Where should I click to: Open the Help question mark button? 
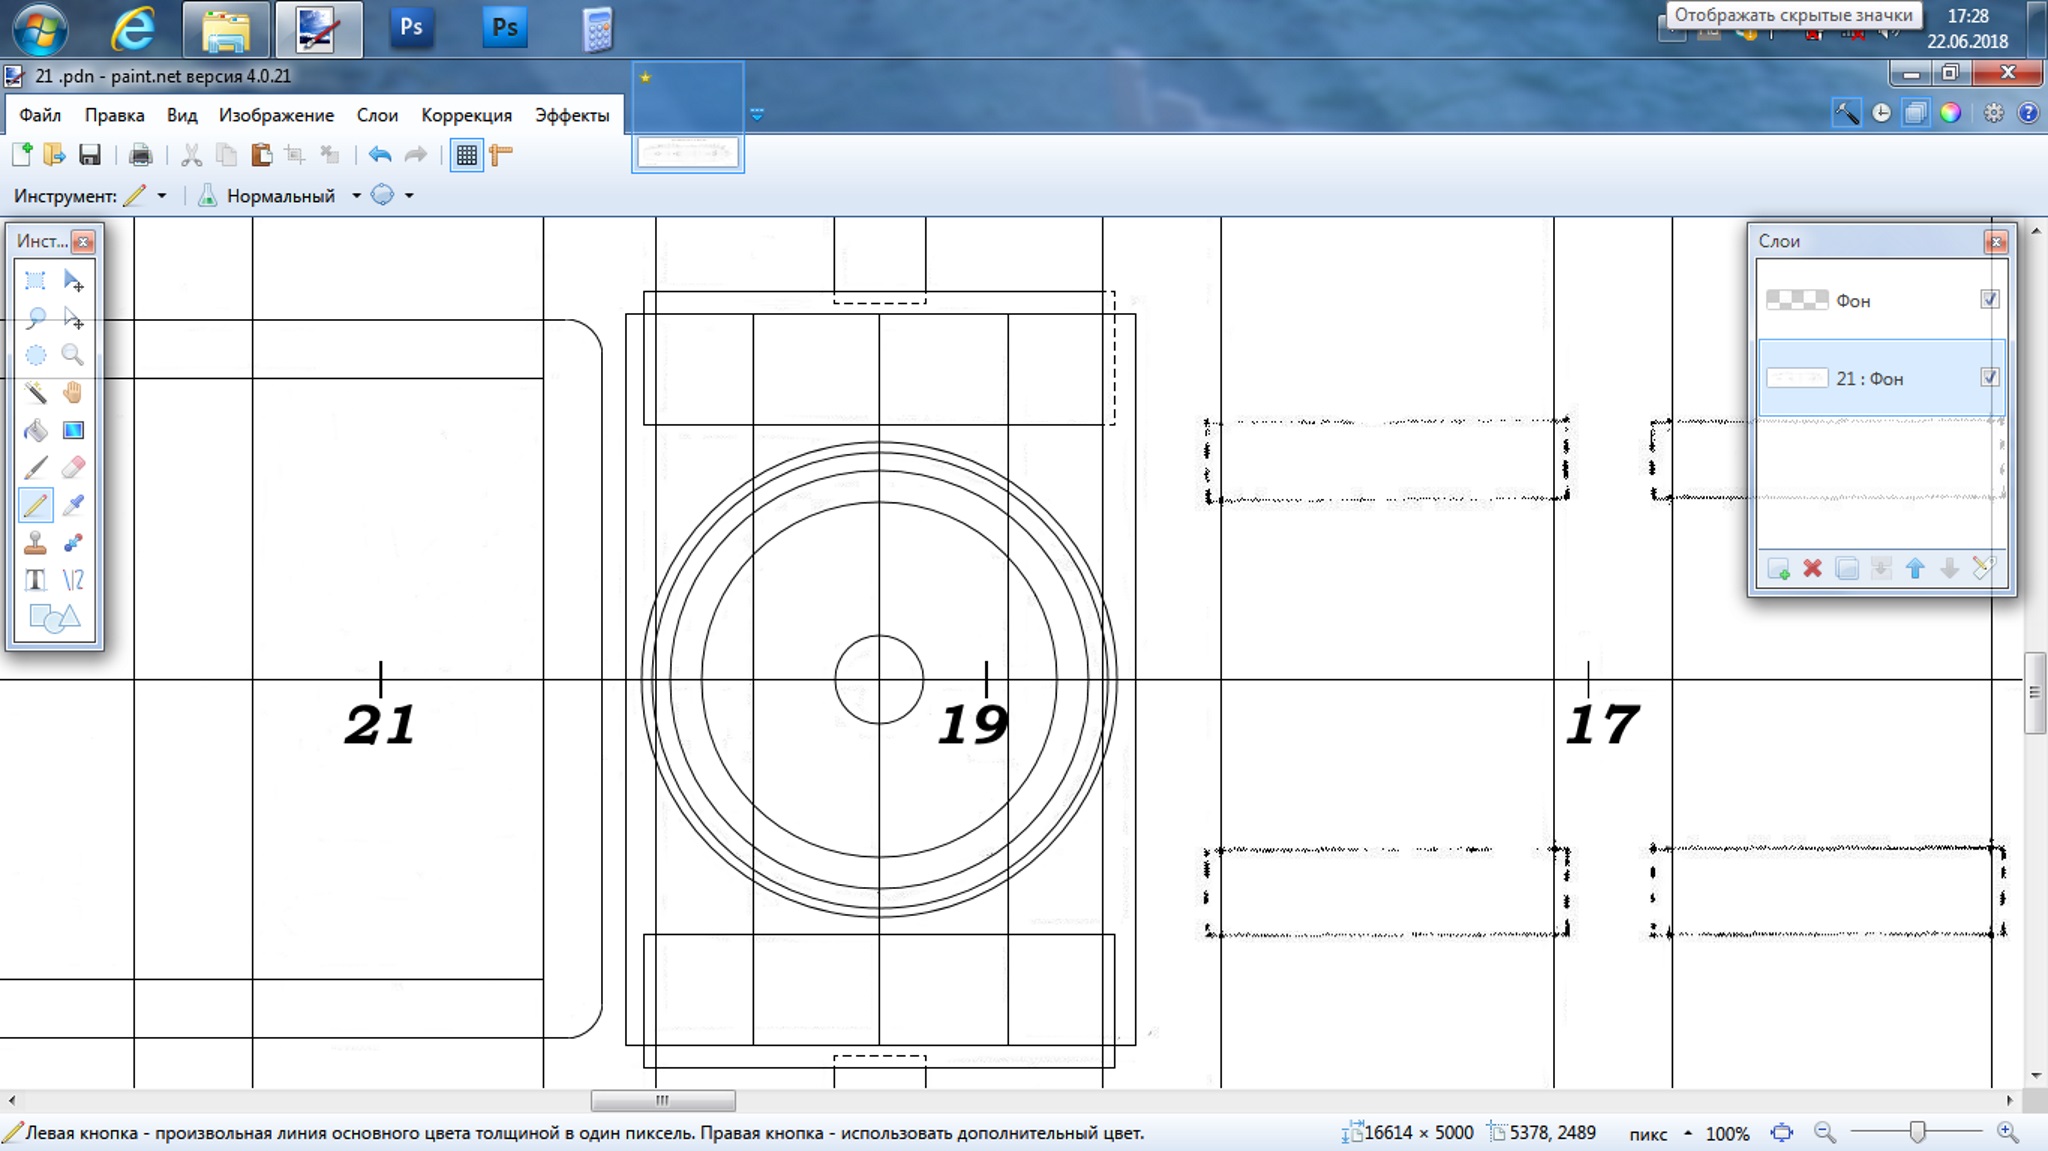click(x=2027, y=113)
